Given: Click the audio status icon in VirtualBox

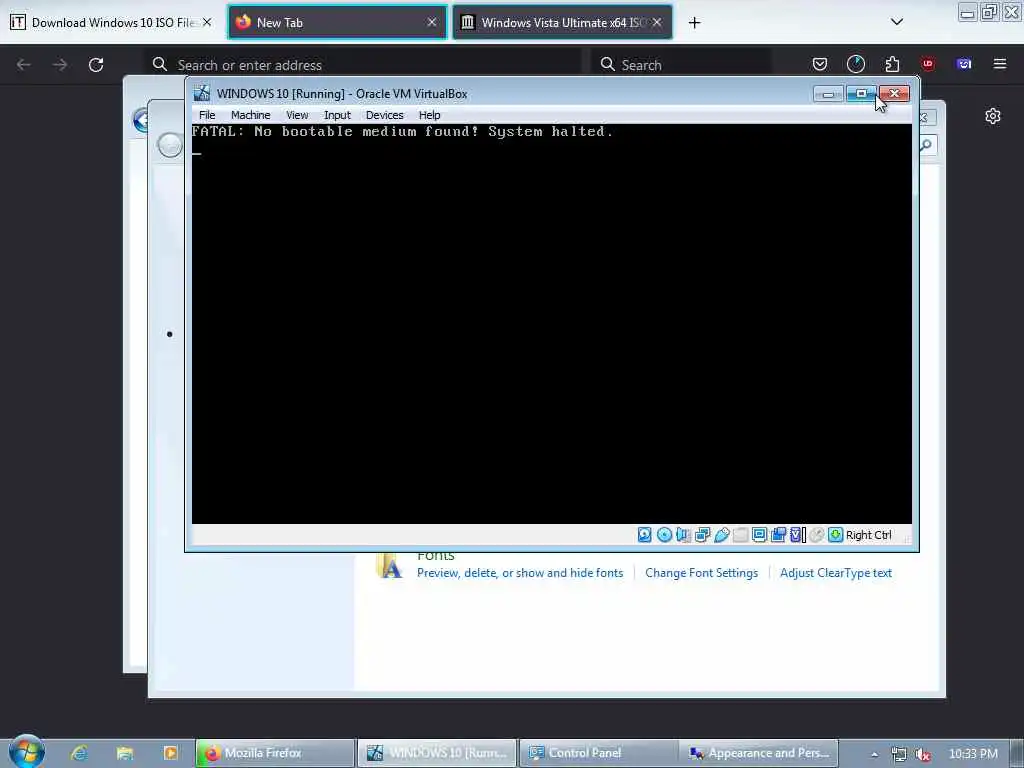Looking at the screenshot, I should [x=683, y=535].
